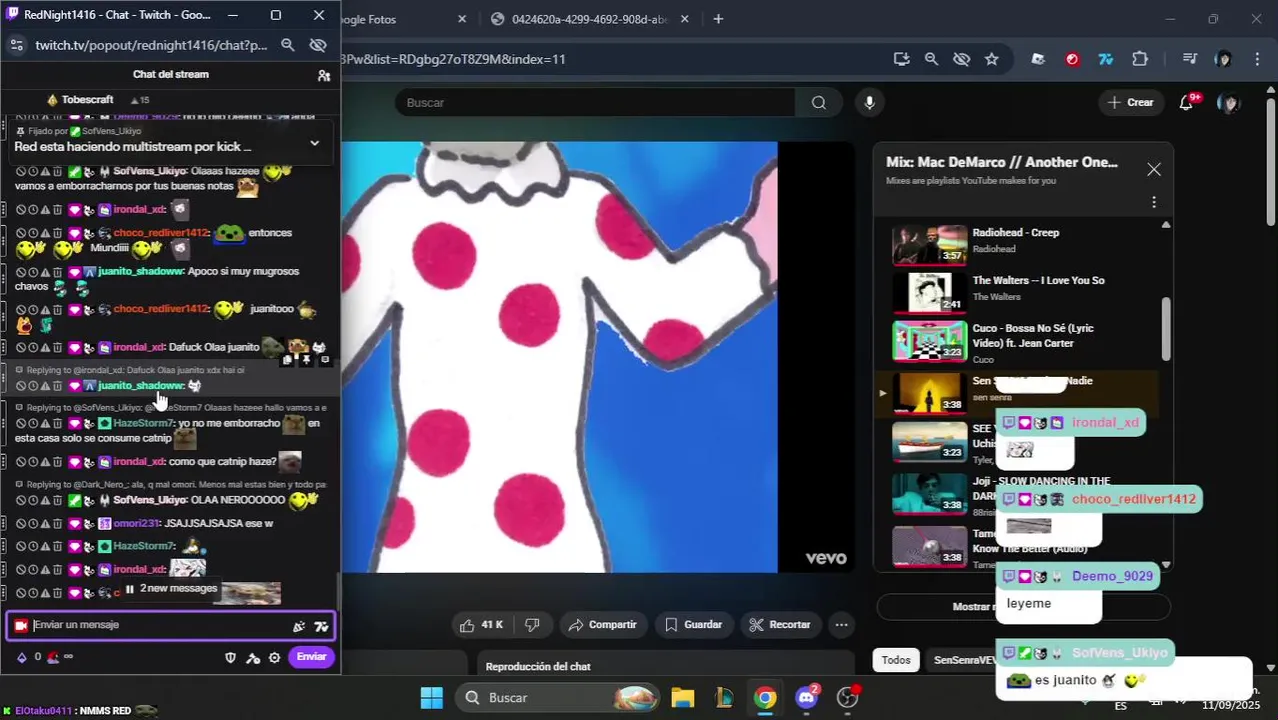1278x720 pixels.
Task: Open YouTube account avatar menu
Action: click(x=1229, y=102)
